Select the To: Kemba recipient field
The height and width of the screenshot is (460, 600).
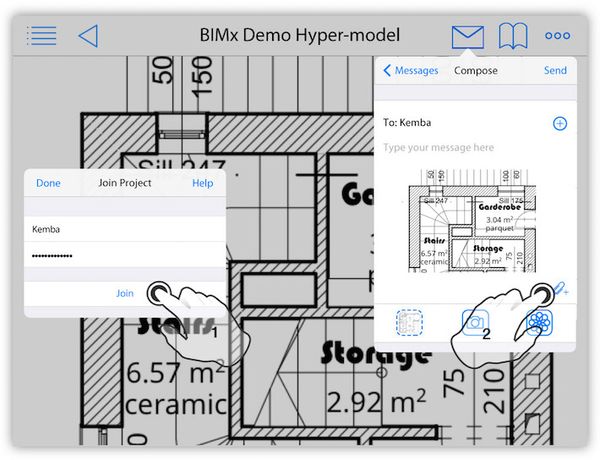pyautogui.click(x=475, y=122)
